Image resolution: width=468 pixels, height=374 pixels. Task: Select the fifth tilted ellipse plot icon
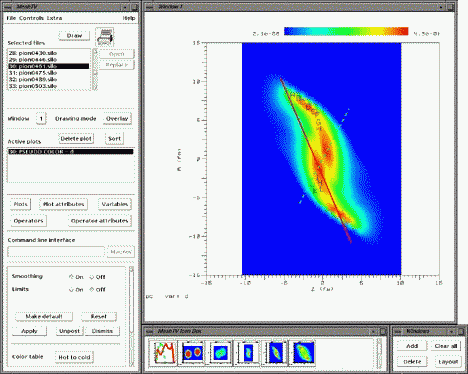coord(275,352)
